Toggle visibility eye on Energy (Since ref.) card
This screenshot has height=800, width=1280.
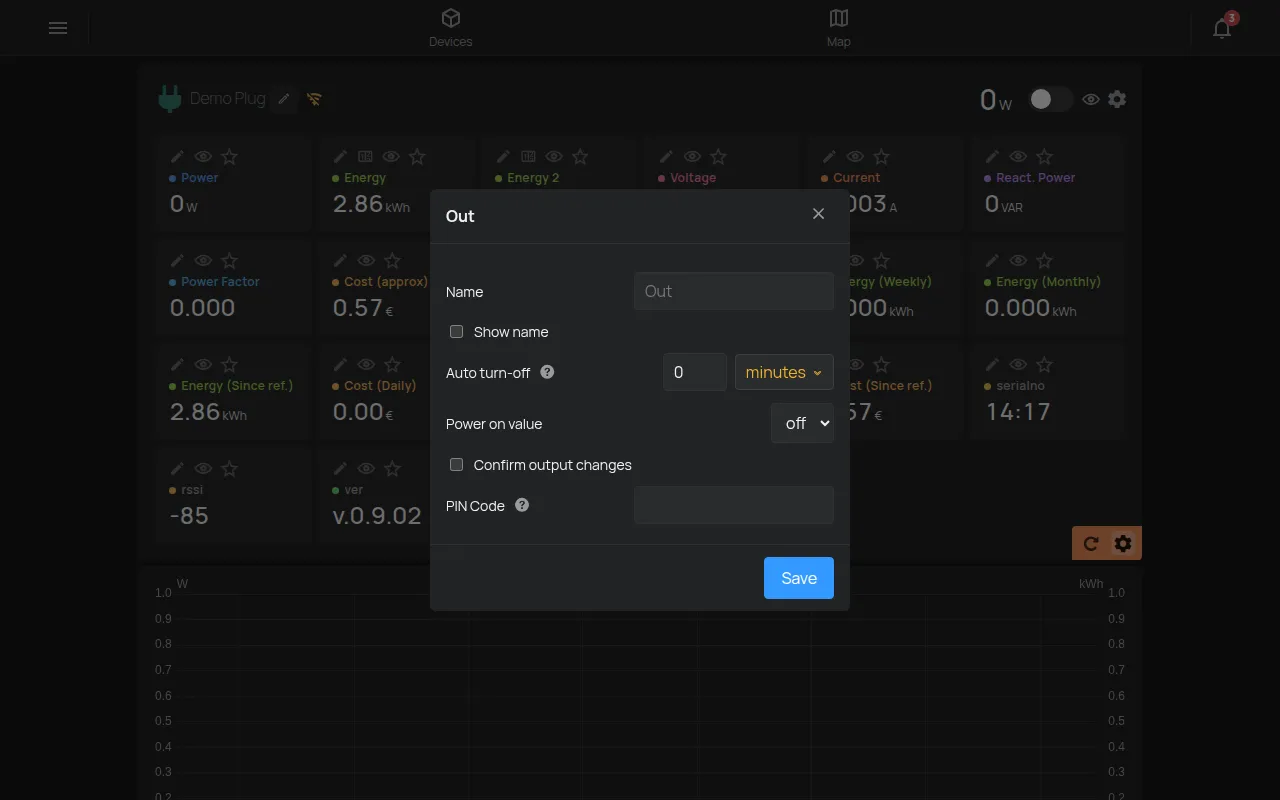[203, 365]
